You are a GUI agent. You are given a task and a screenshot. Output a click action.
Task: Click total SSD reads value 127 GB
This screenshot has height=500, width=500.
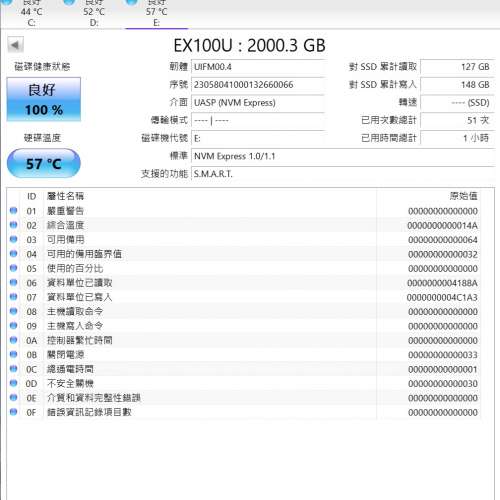457,67
